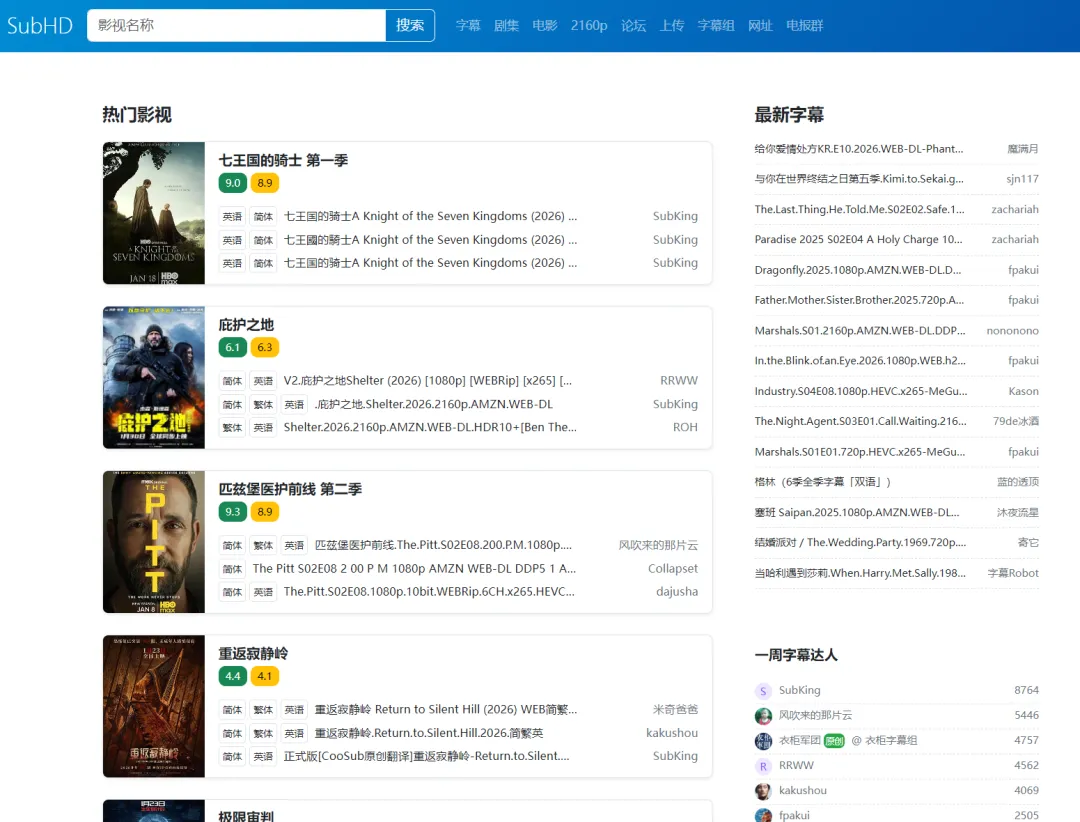Open Industry.S04E08.1080p.HEVC latest subtitle

pos(860,391)
